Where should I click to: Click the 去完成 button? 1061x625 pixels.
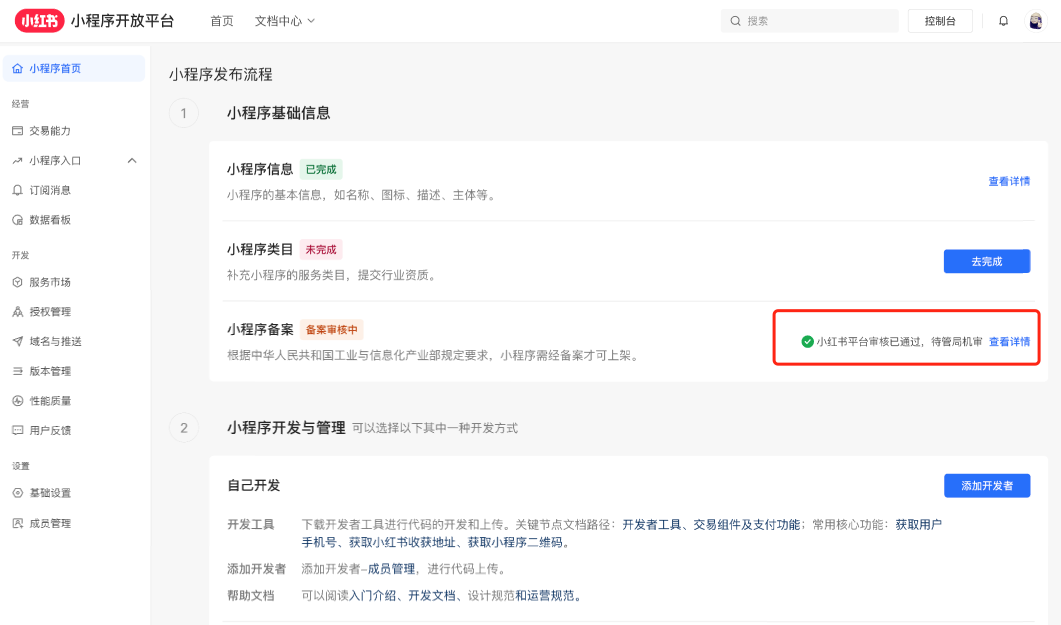click(986, 262)
